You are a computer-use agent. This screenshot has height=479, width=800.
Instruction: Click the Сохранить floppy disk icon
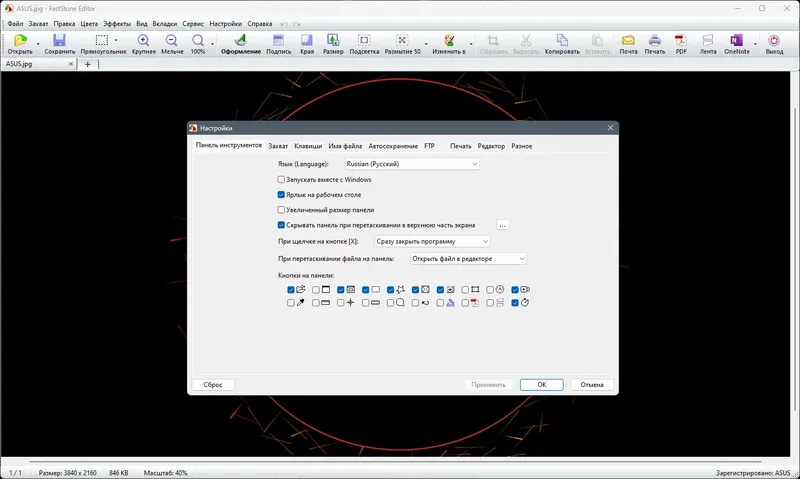(x=59, y=40)
